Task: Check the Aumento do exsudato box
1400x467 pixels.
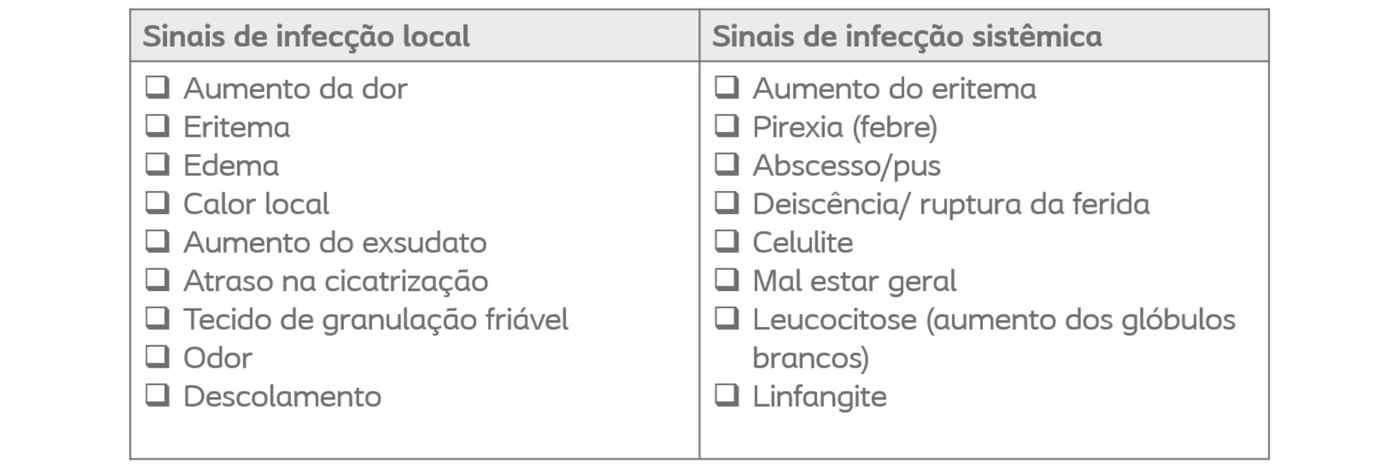Action: (156, 242)
